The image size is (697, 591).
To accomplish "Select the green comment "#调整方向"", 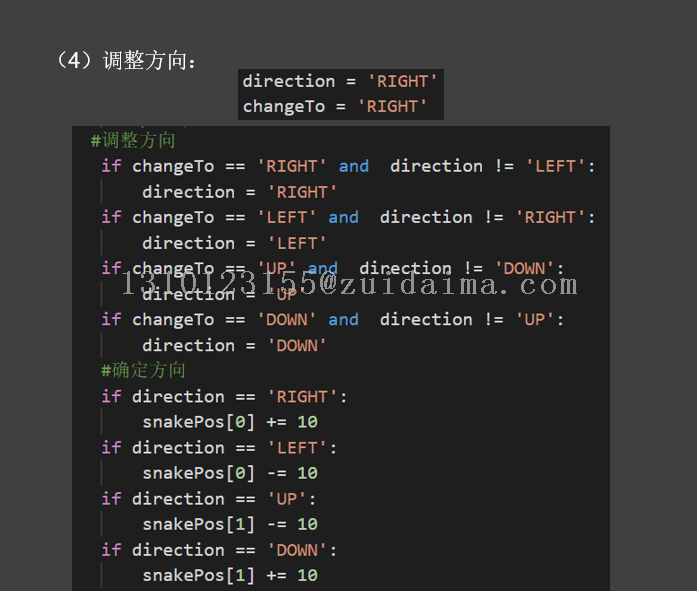I will [133, 140].
